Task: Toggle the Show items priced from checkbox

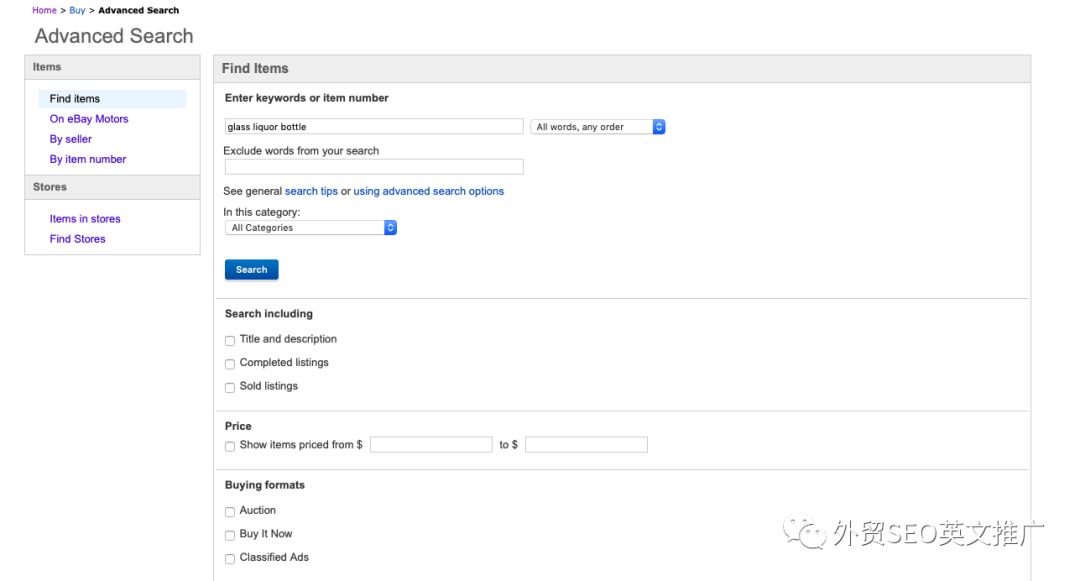Action: click(230, 446)
